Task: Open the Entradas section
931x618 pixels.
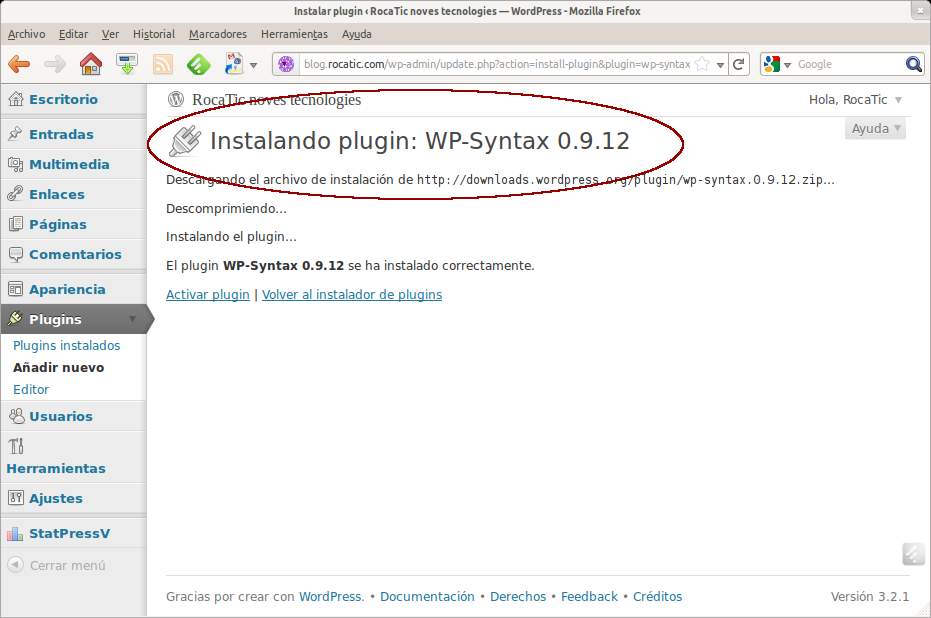Action: pos(62,134)
